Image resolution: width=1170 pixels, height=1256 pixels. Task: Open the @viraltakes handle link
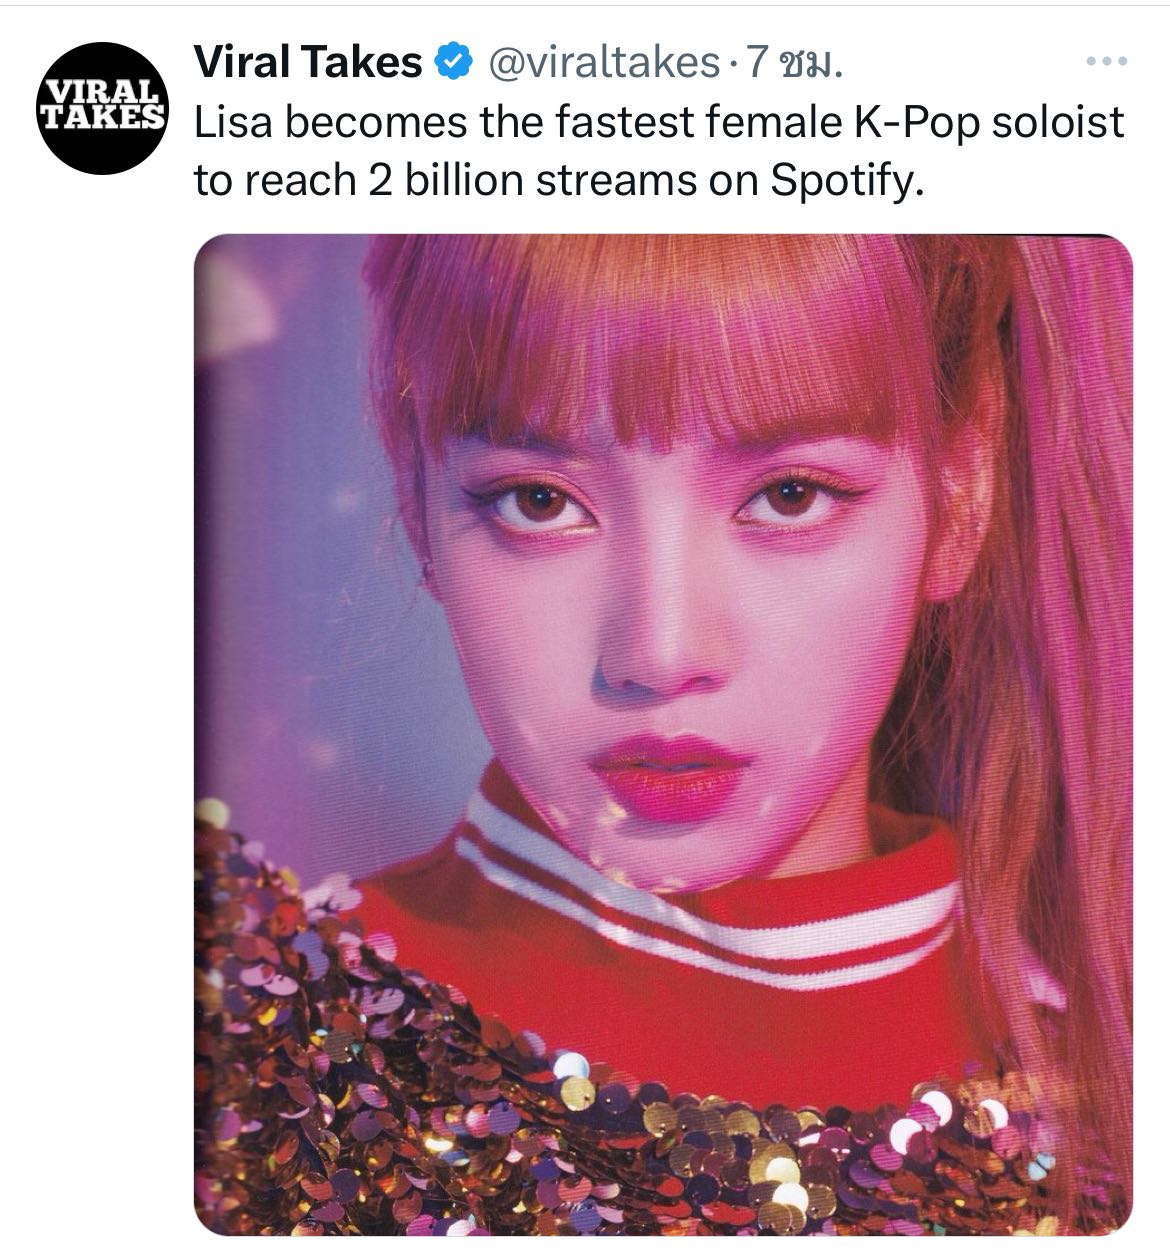tap(602, 64)
